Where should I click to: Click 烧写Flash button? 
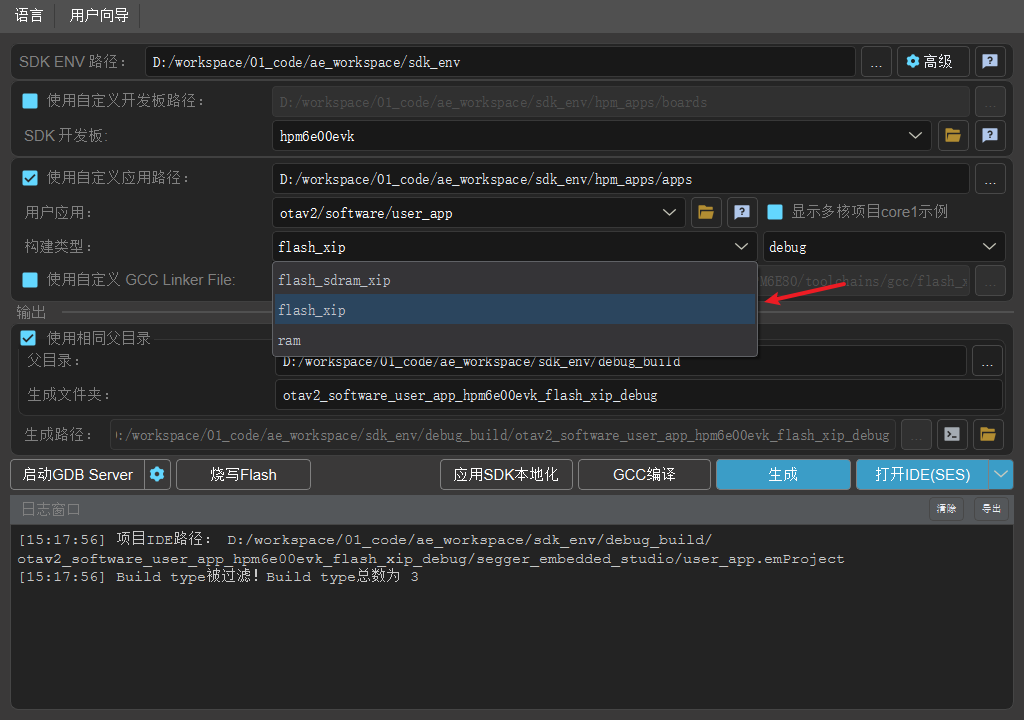click(x=243, y=474)
